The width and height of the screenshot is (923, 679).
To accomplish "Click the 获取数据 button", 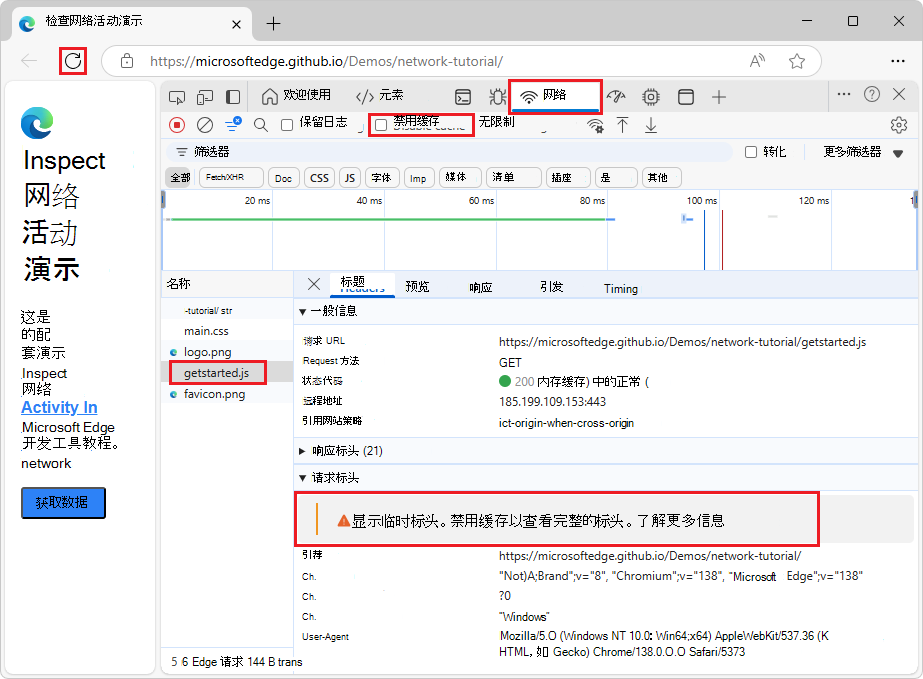I will pos(63,503).
